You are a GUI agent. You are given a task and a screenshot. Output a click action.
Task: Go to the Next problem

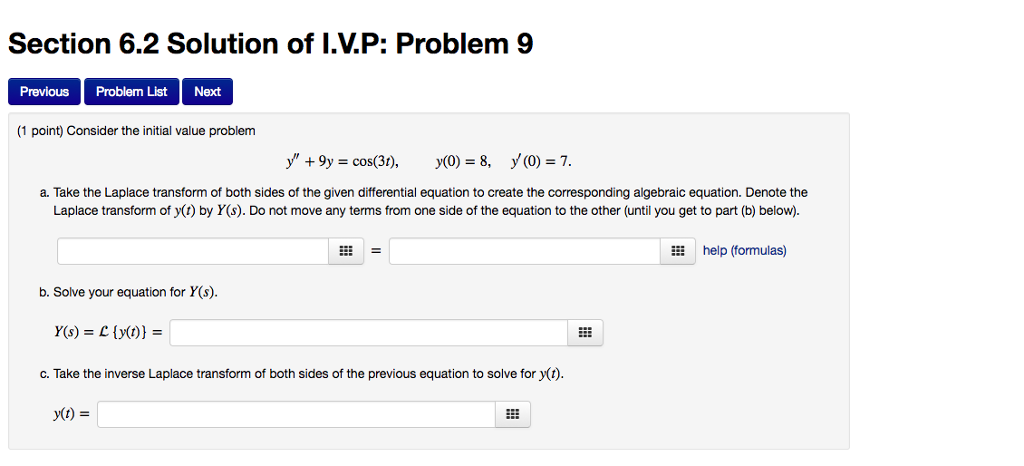point(207,91)
